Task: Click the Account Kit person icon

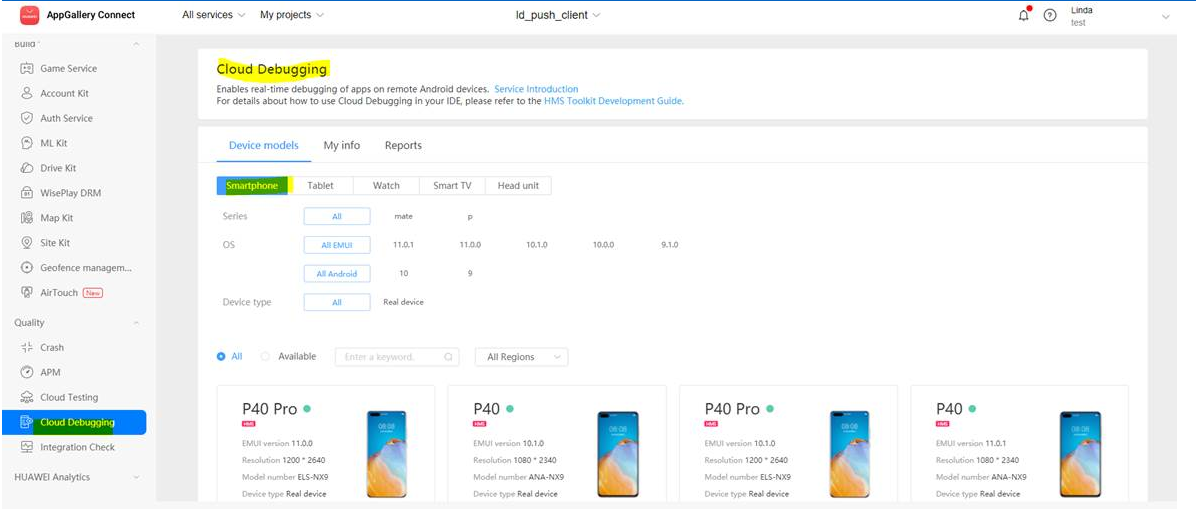Action: [27, 93]
